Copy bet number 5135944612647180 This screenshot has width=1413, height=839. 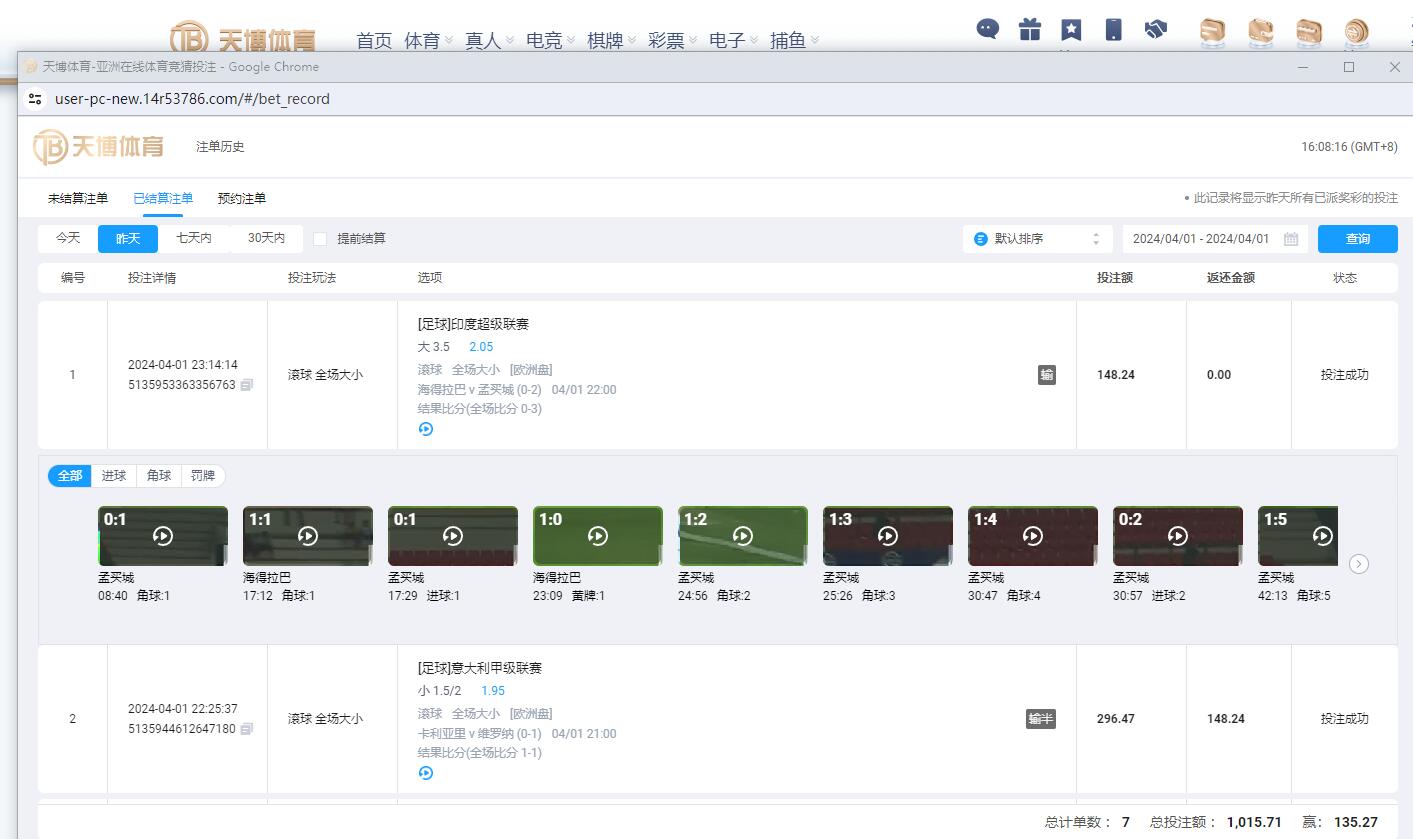247,729
